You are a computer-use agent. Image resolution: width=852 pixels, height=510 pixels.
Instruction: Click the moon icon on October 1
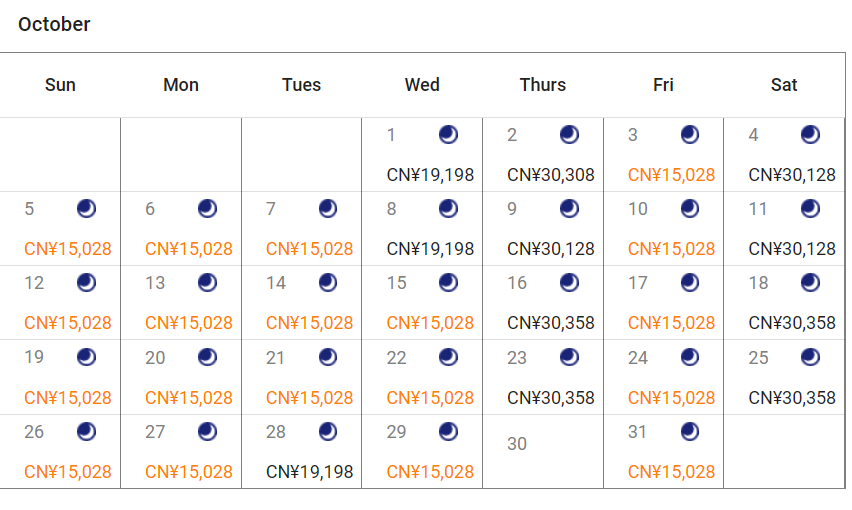click(x=448, y=134)
